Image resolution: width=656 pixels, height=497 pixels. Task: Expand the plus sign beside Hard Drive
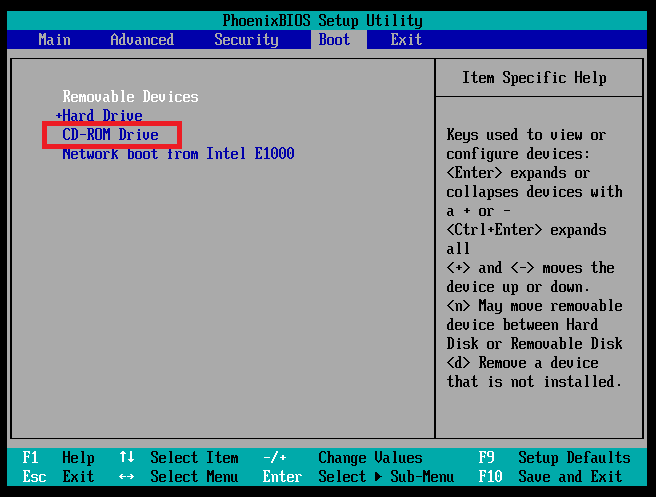(x=59, y=115)
